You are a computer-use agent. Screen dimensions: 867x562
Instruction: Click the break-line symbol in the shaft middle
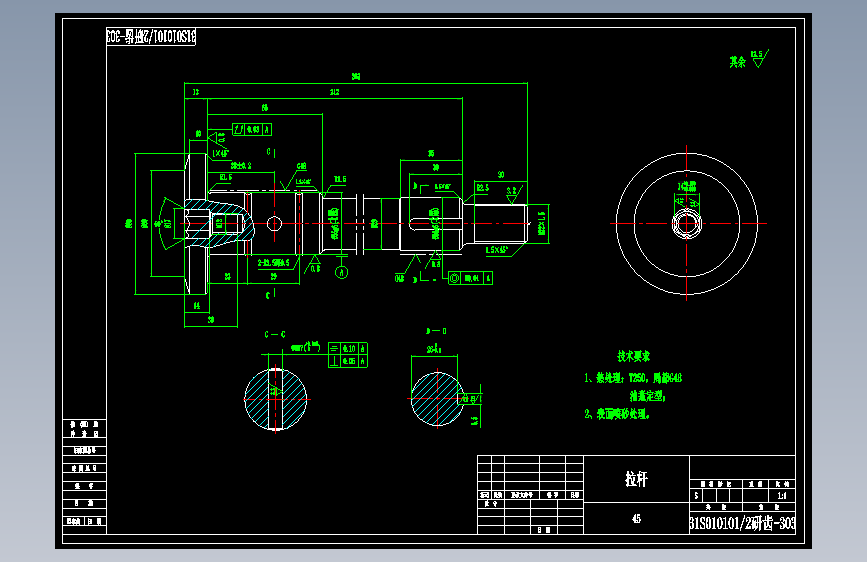pos(360,224)
